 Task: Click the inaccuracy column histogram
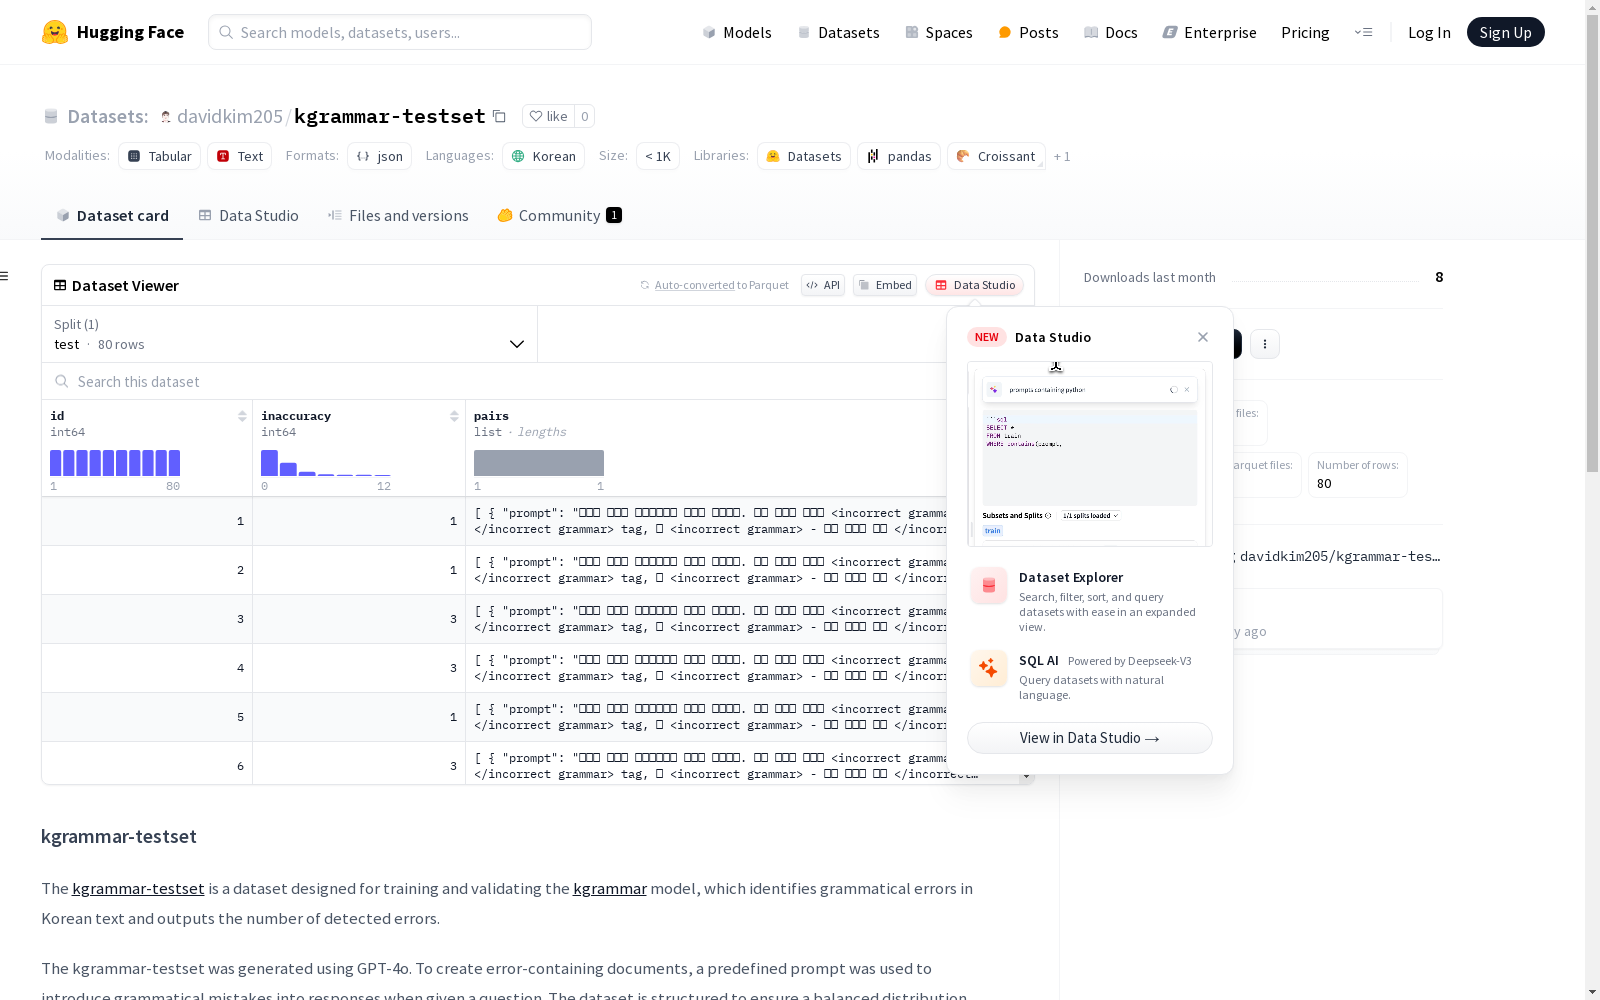point(326,463)
